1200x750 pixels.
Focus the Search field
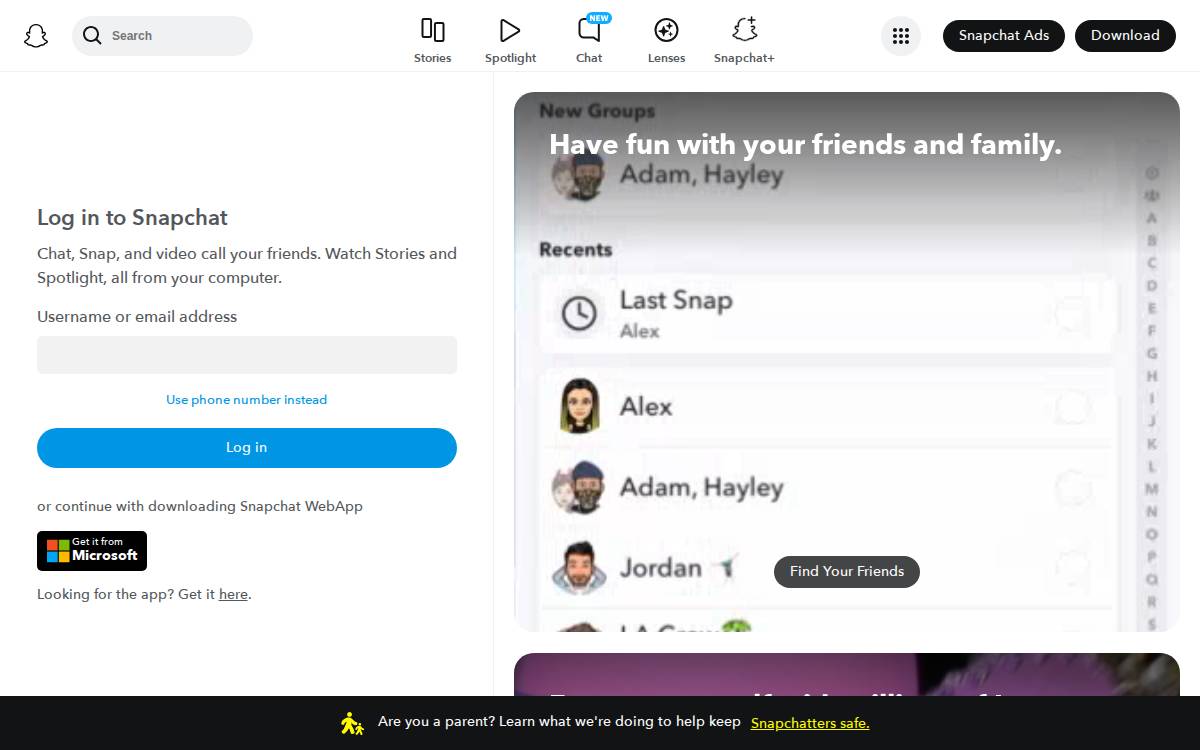coord(162,36)
